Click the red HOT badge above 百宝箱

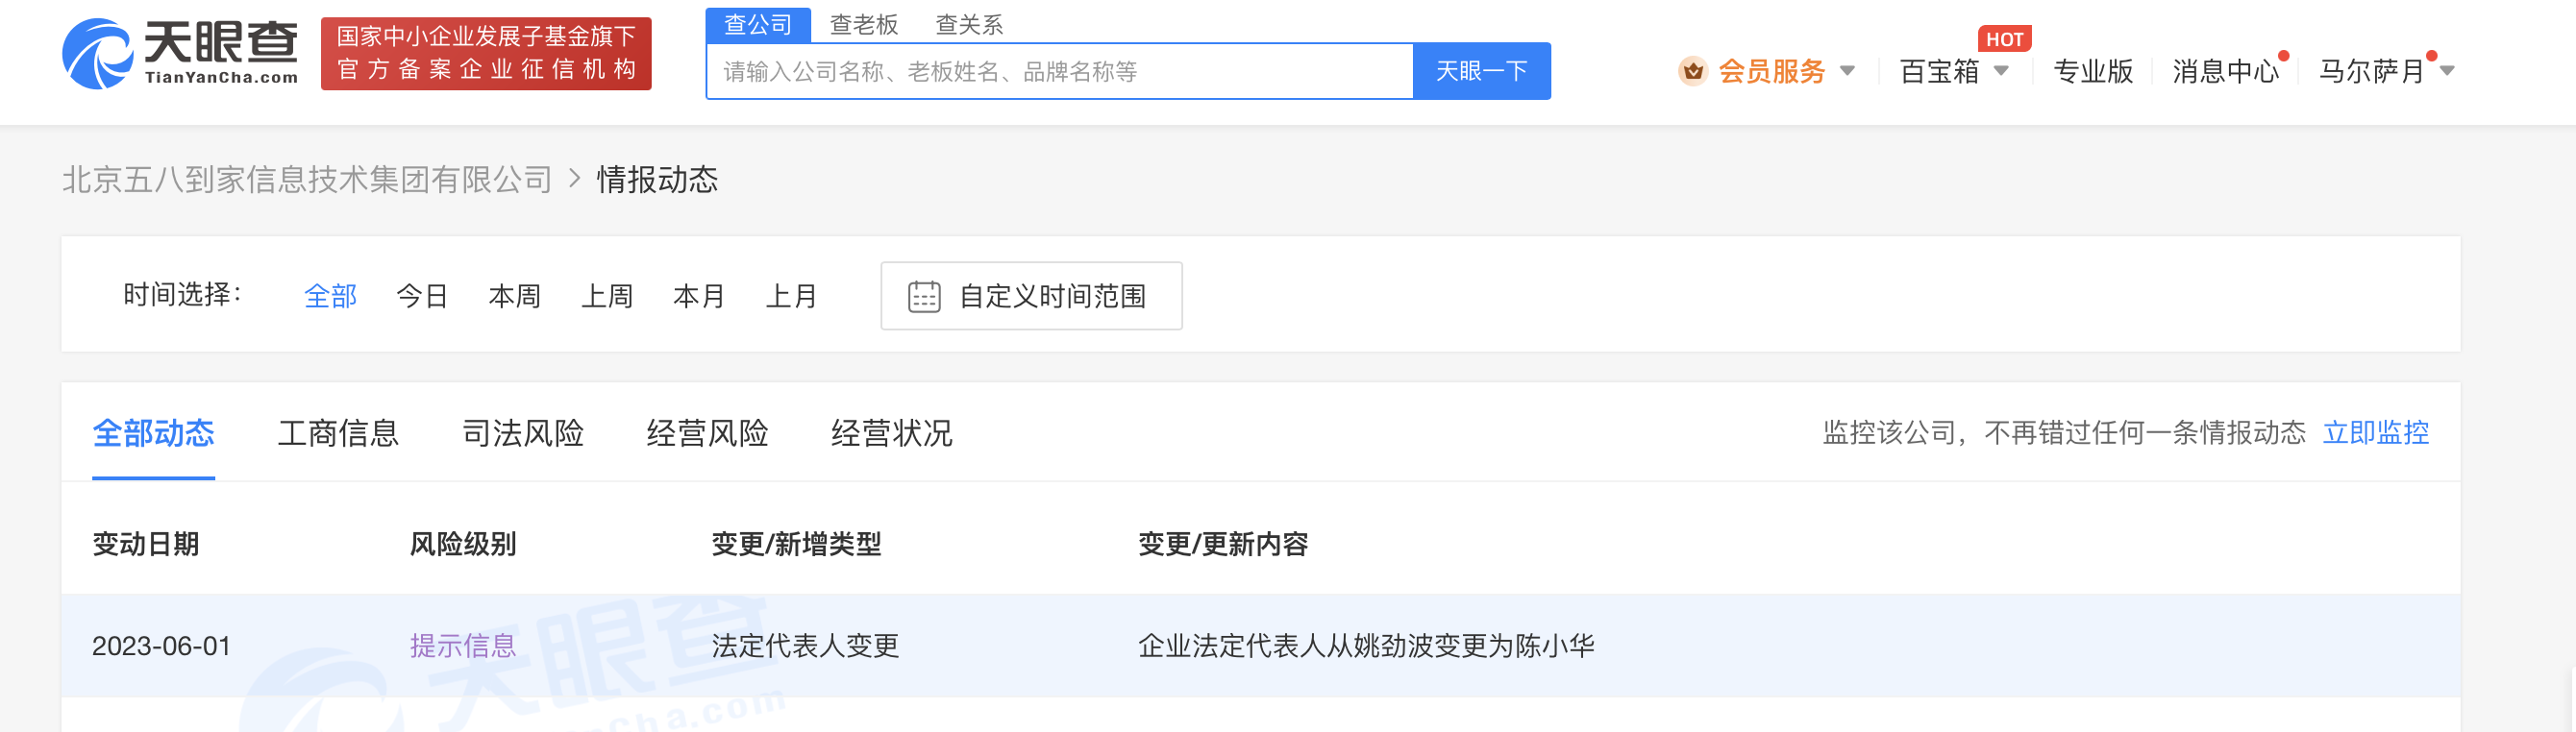(2004, 39)
